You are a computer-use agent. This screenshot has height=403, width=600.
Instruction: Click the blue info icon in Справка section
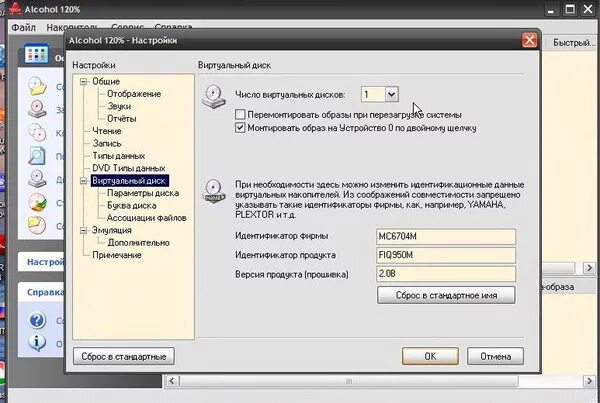(37, 343)
